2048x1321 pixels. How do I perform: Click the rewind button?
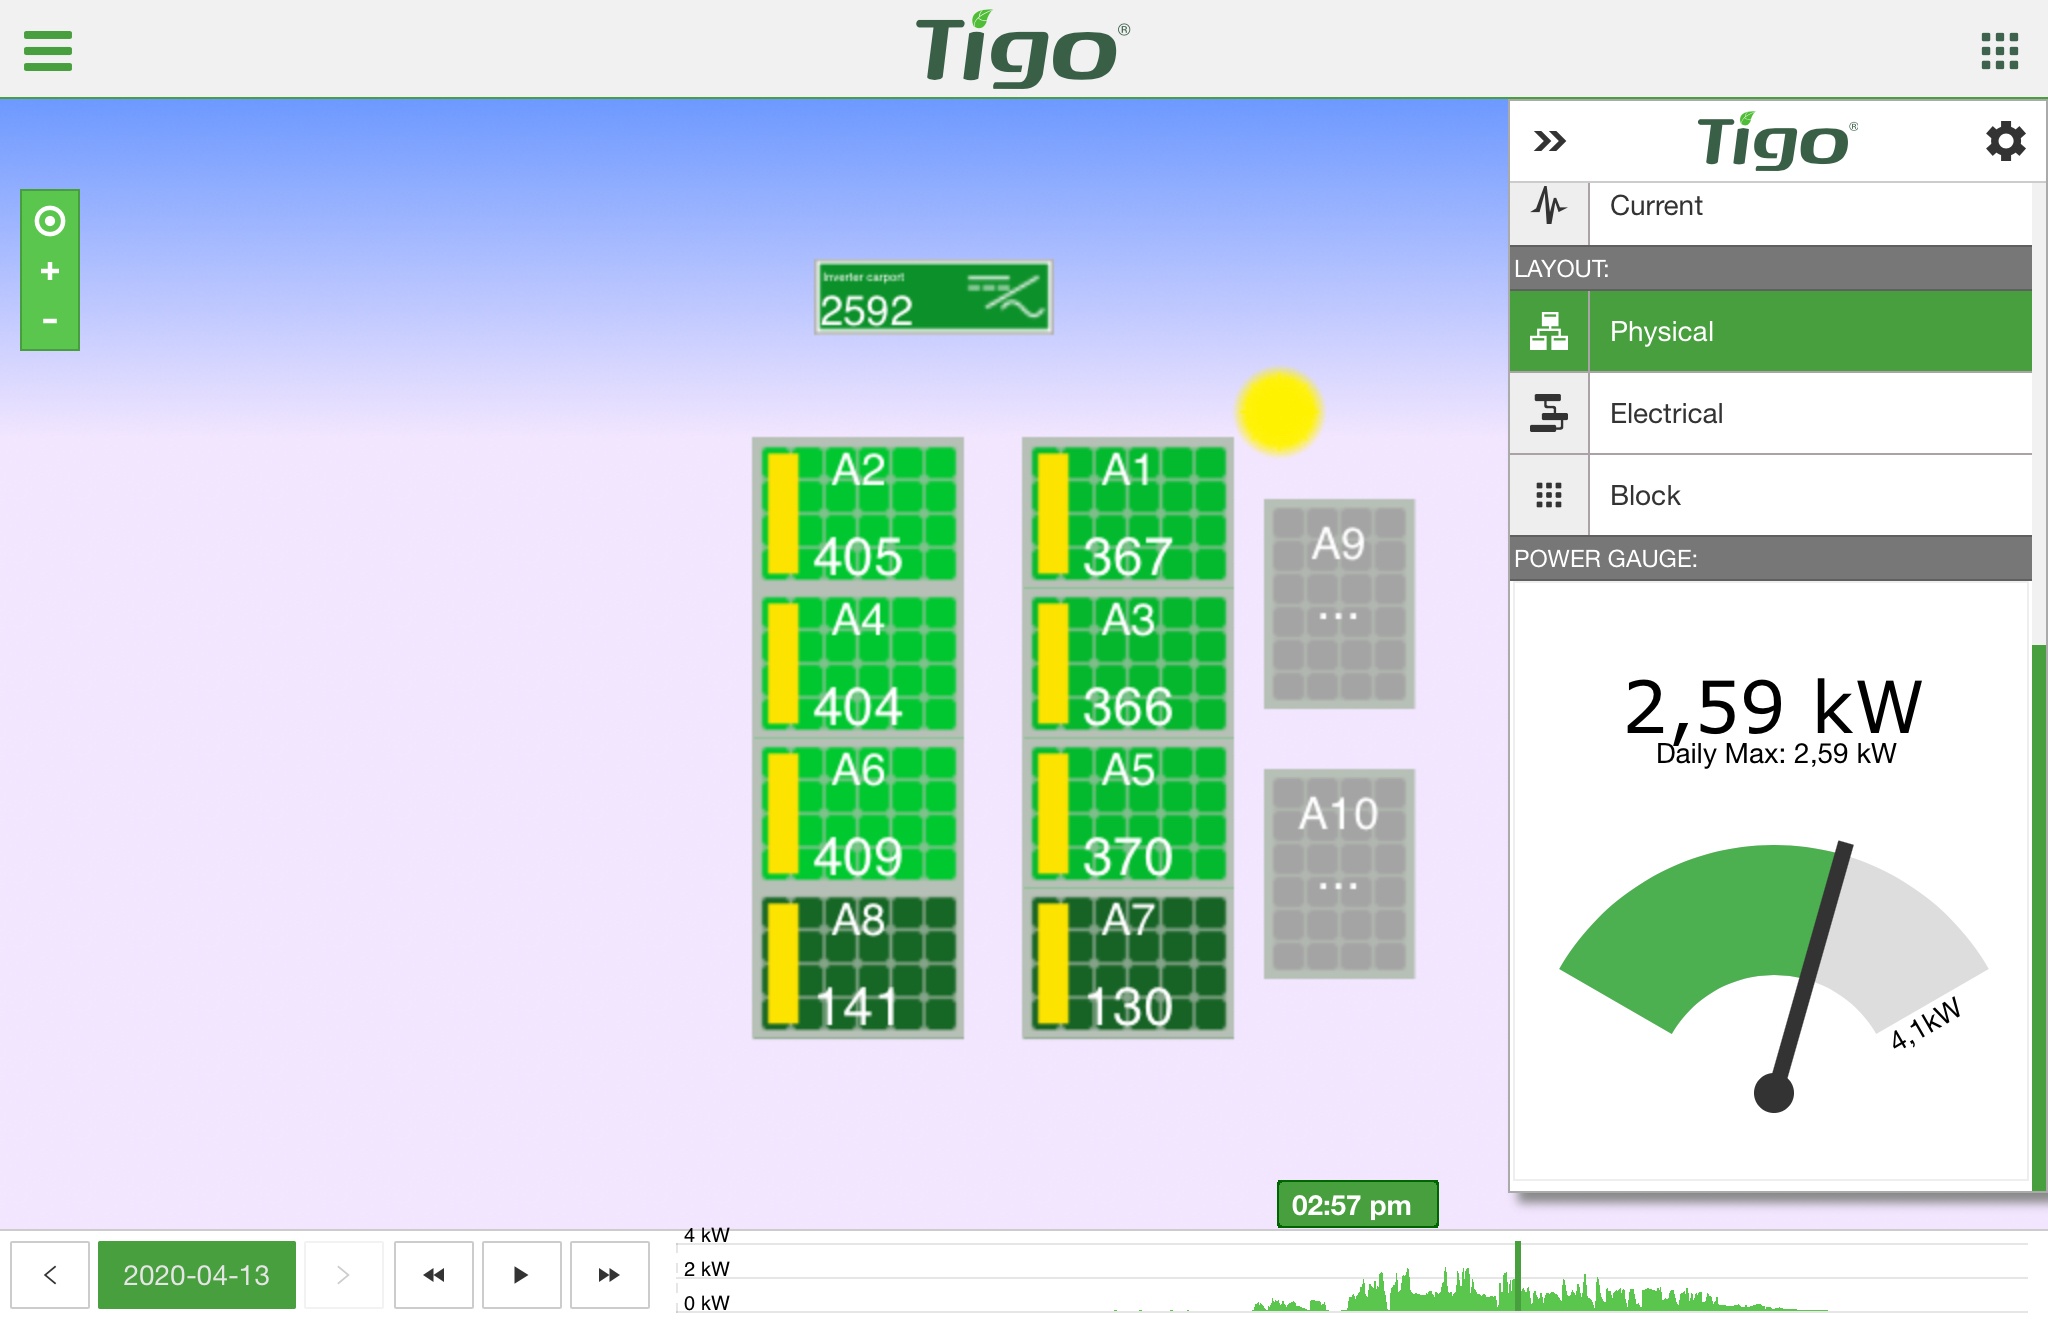434,1275
